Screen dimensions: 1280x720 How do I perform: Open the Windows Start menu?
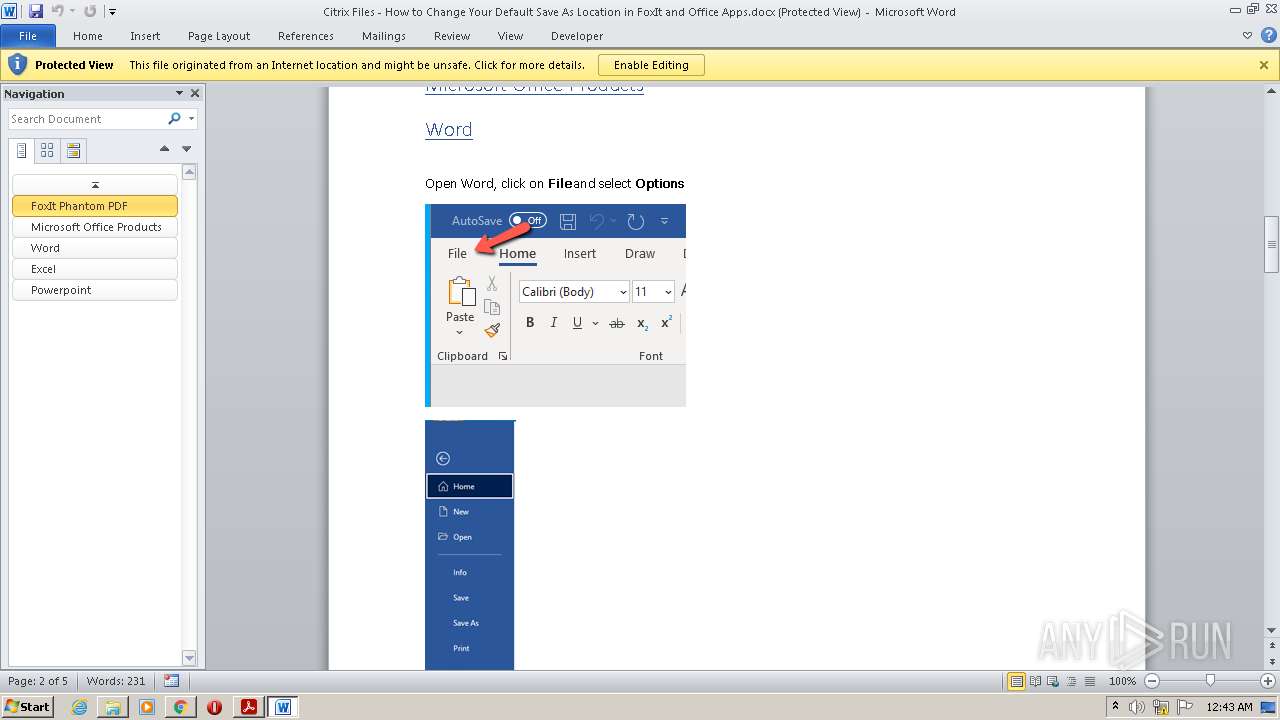coord(28,707)
